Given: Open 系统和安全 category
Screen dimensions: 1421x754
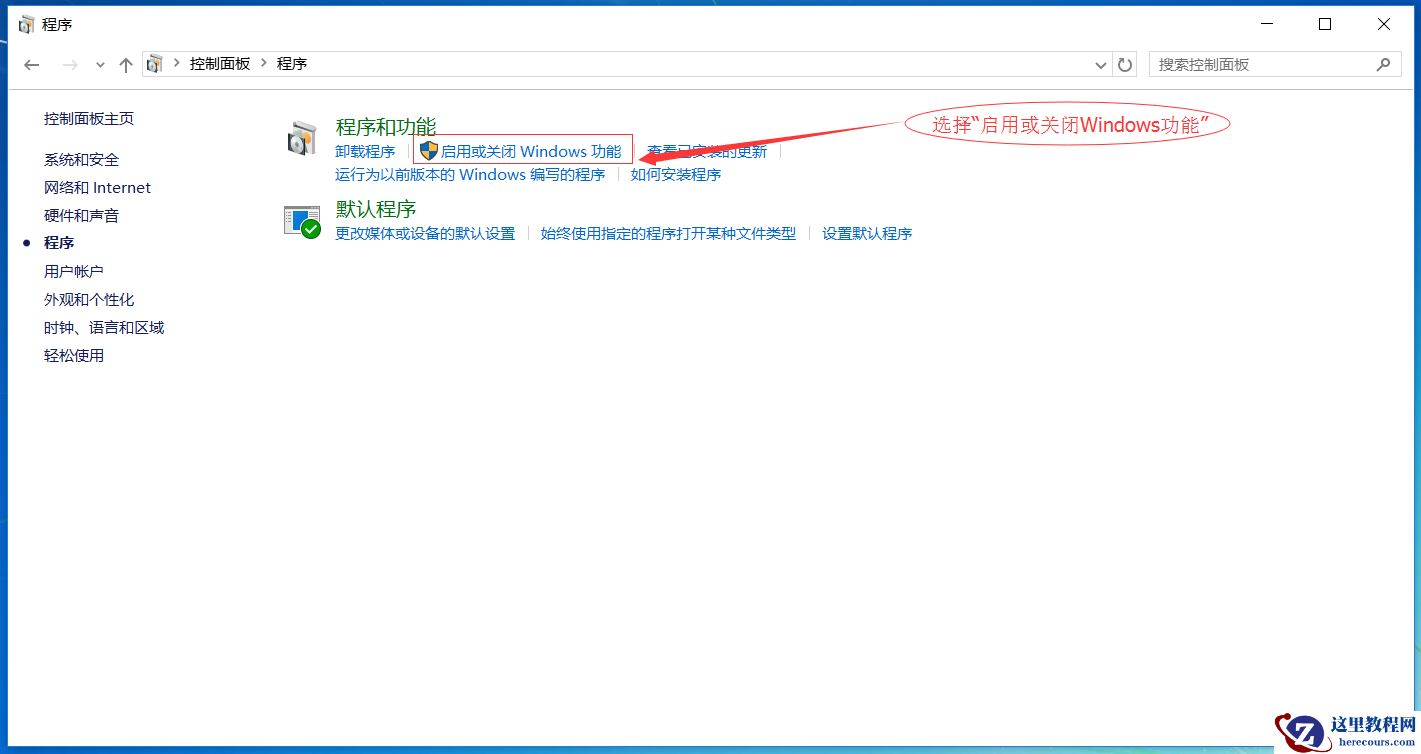Looking at the screenshot, I should 82,159.
